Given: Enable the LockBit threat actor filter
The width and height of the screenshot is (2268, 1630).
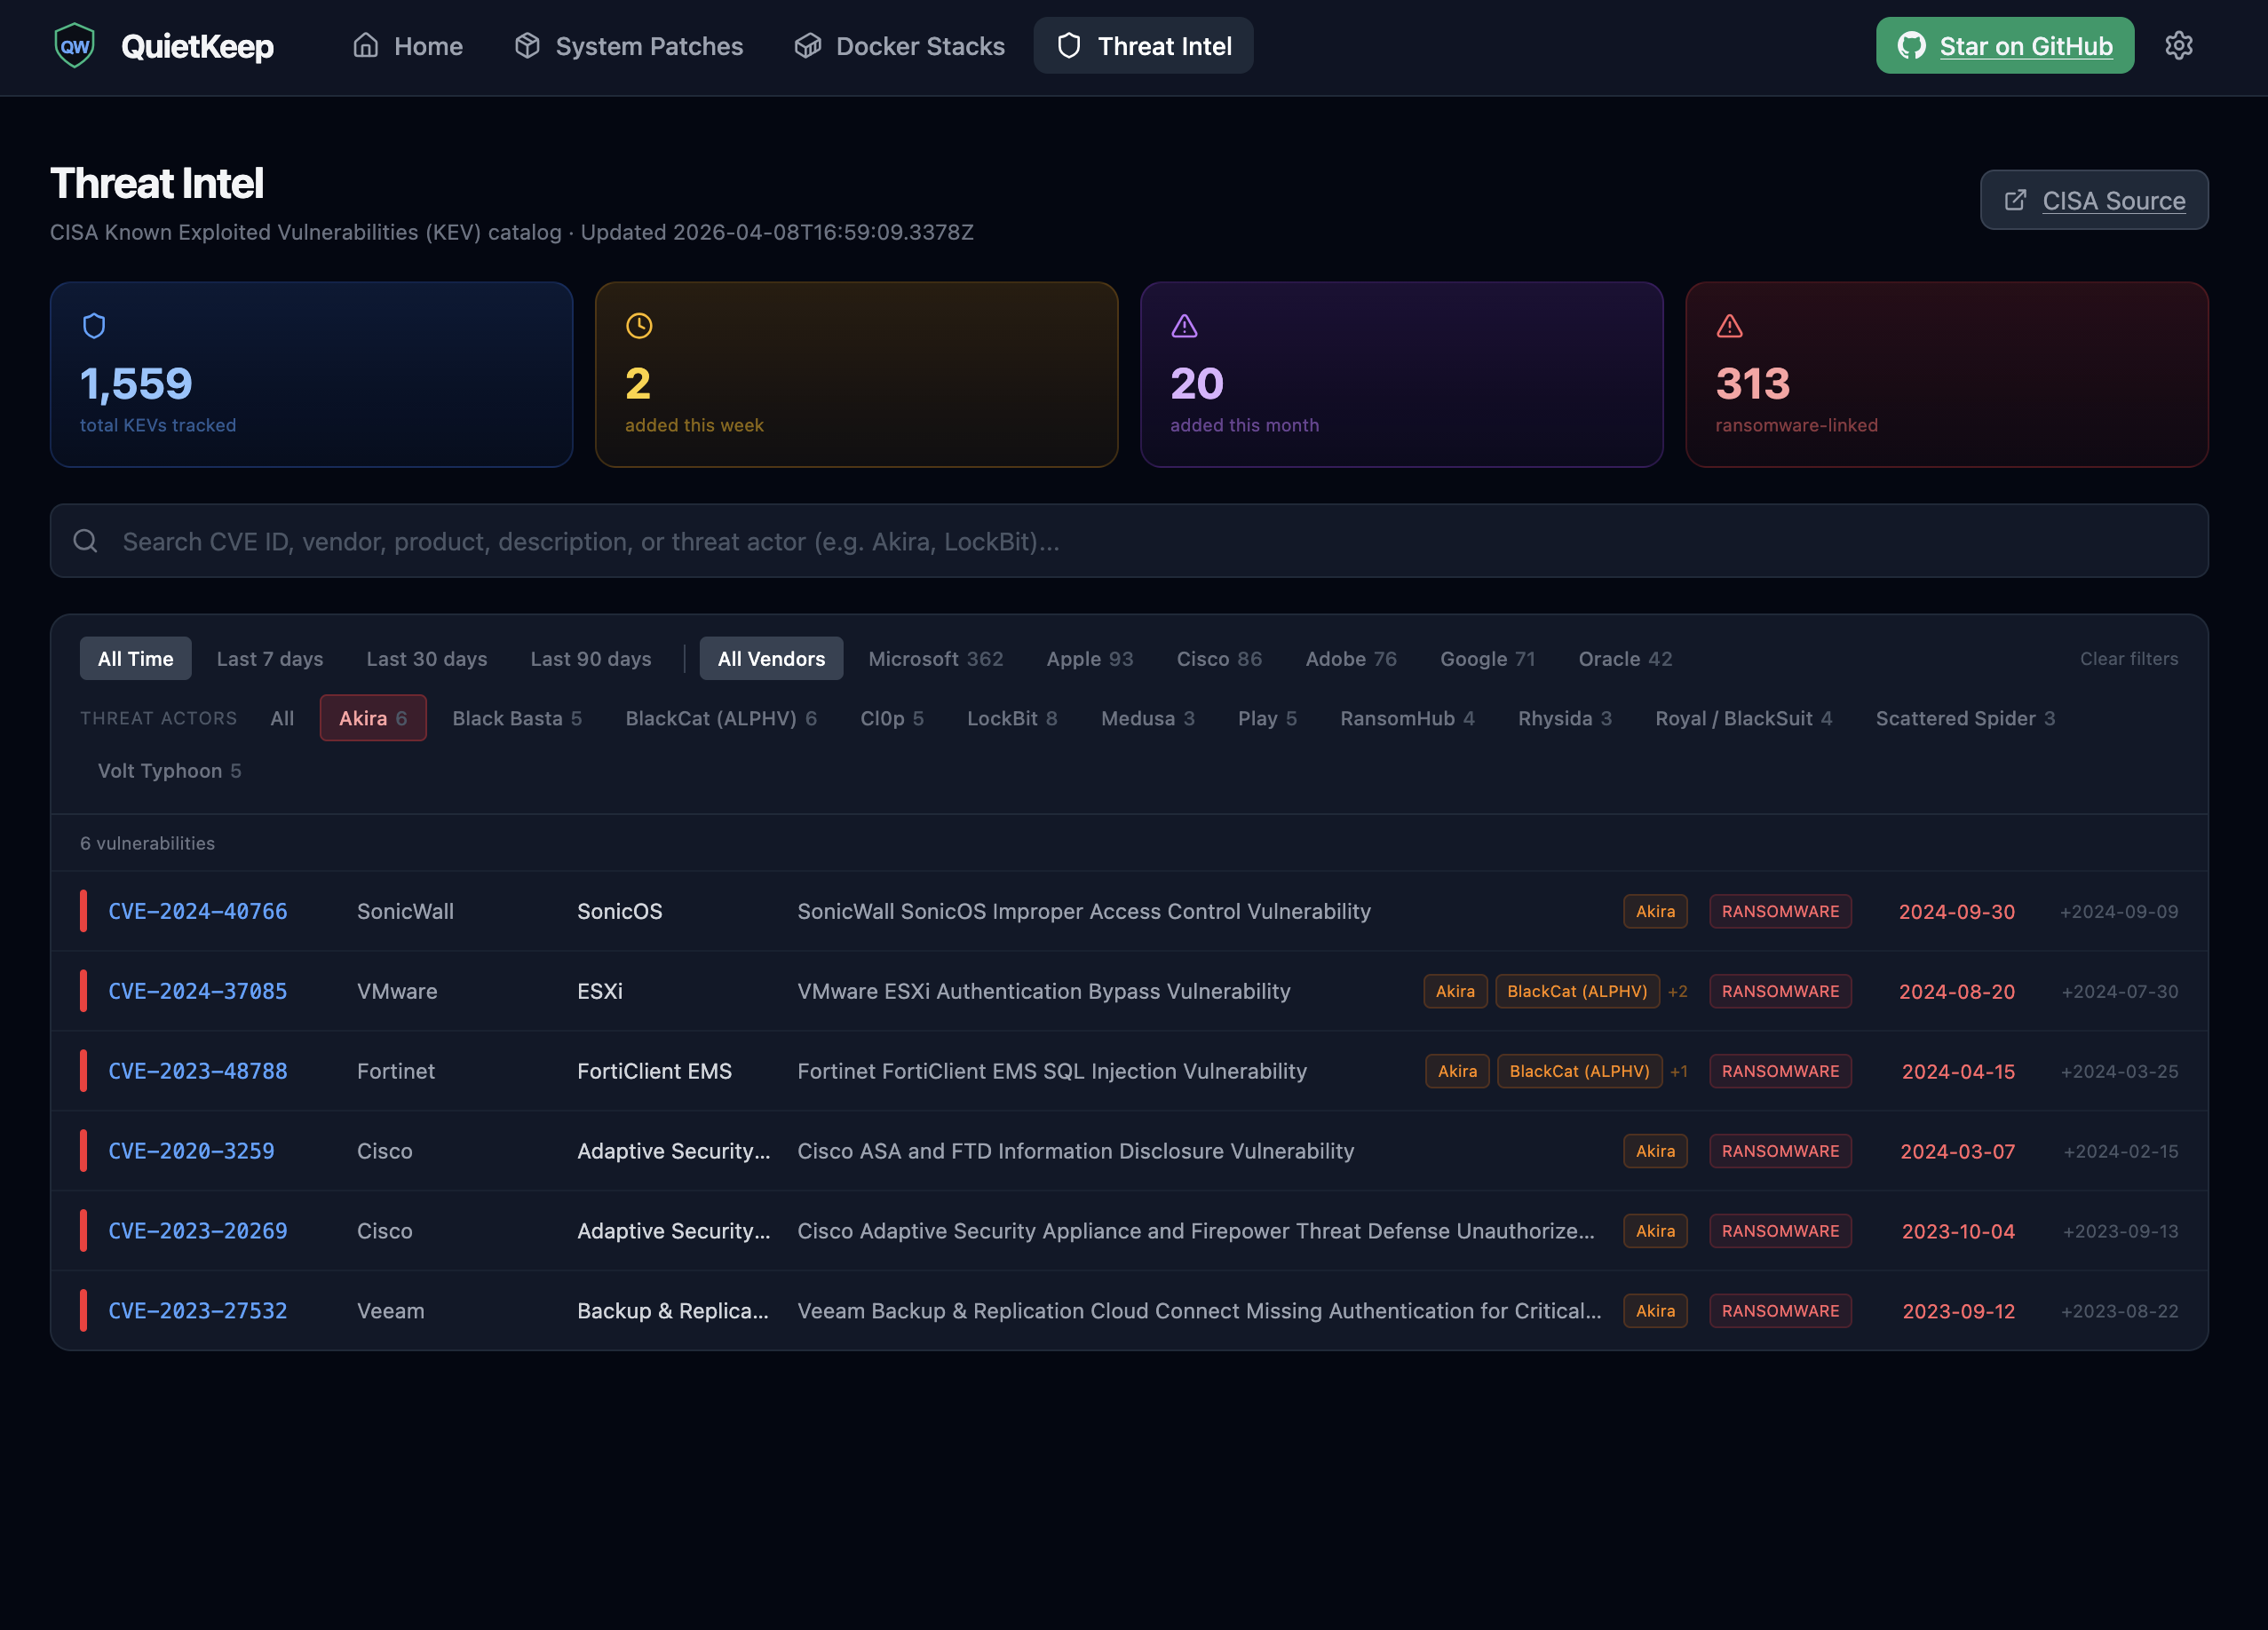Looking at the screenshot, I should point(1012,717).
